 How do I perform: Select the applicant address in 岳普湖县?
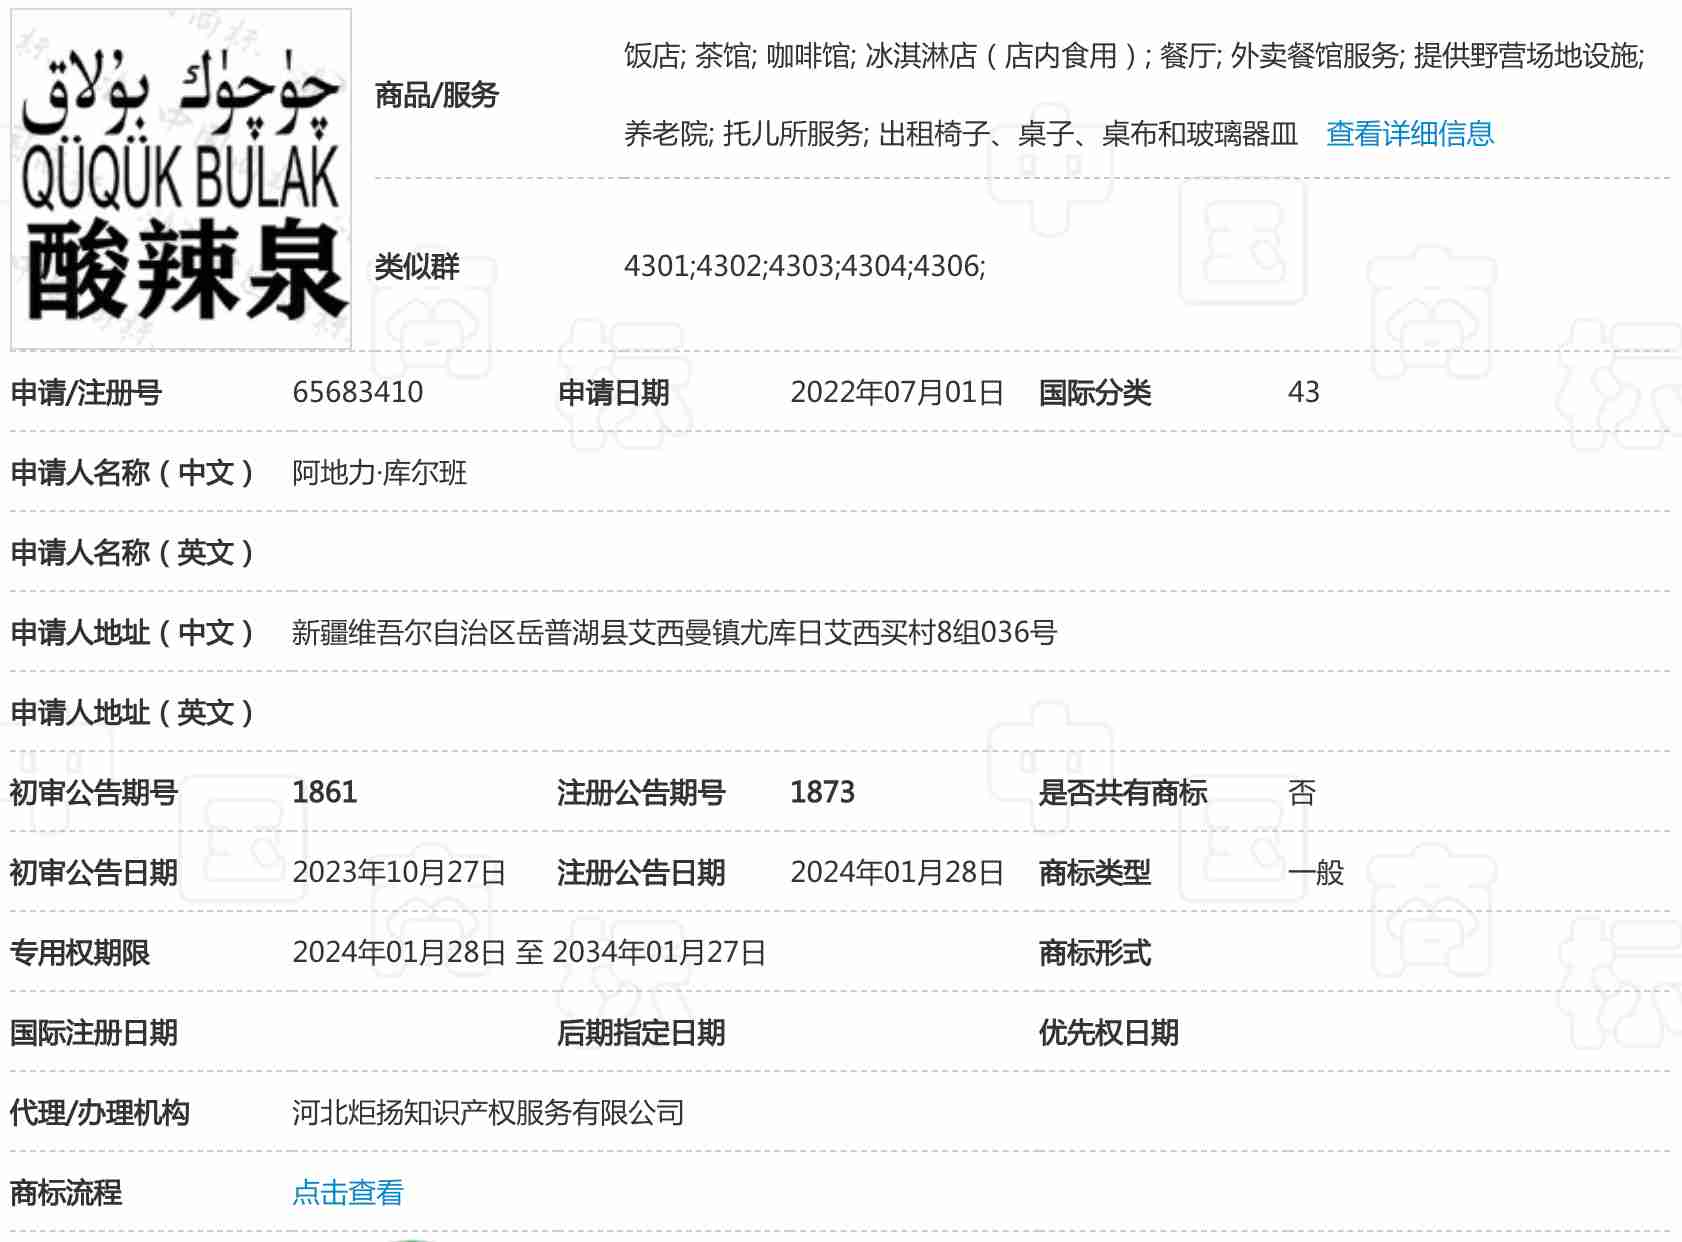673,632
